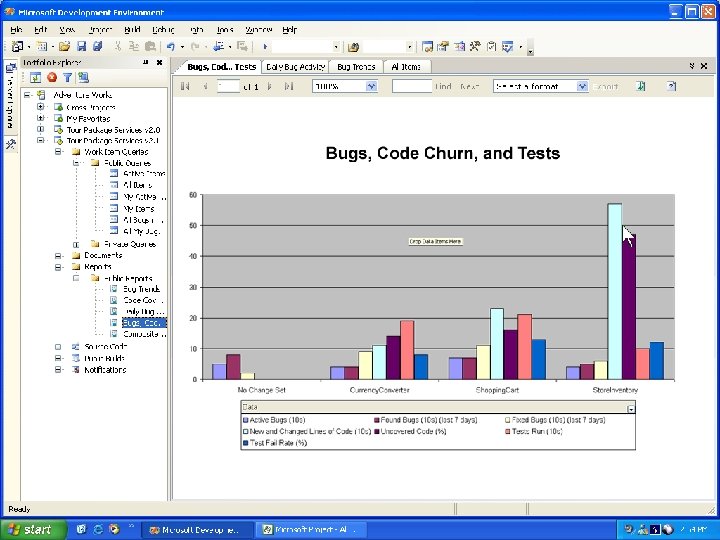Click the Start debugging play icon
The width and height of the screenshot is (720, 540).
pos(265,46)
